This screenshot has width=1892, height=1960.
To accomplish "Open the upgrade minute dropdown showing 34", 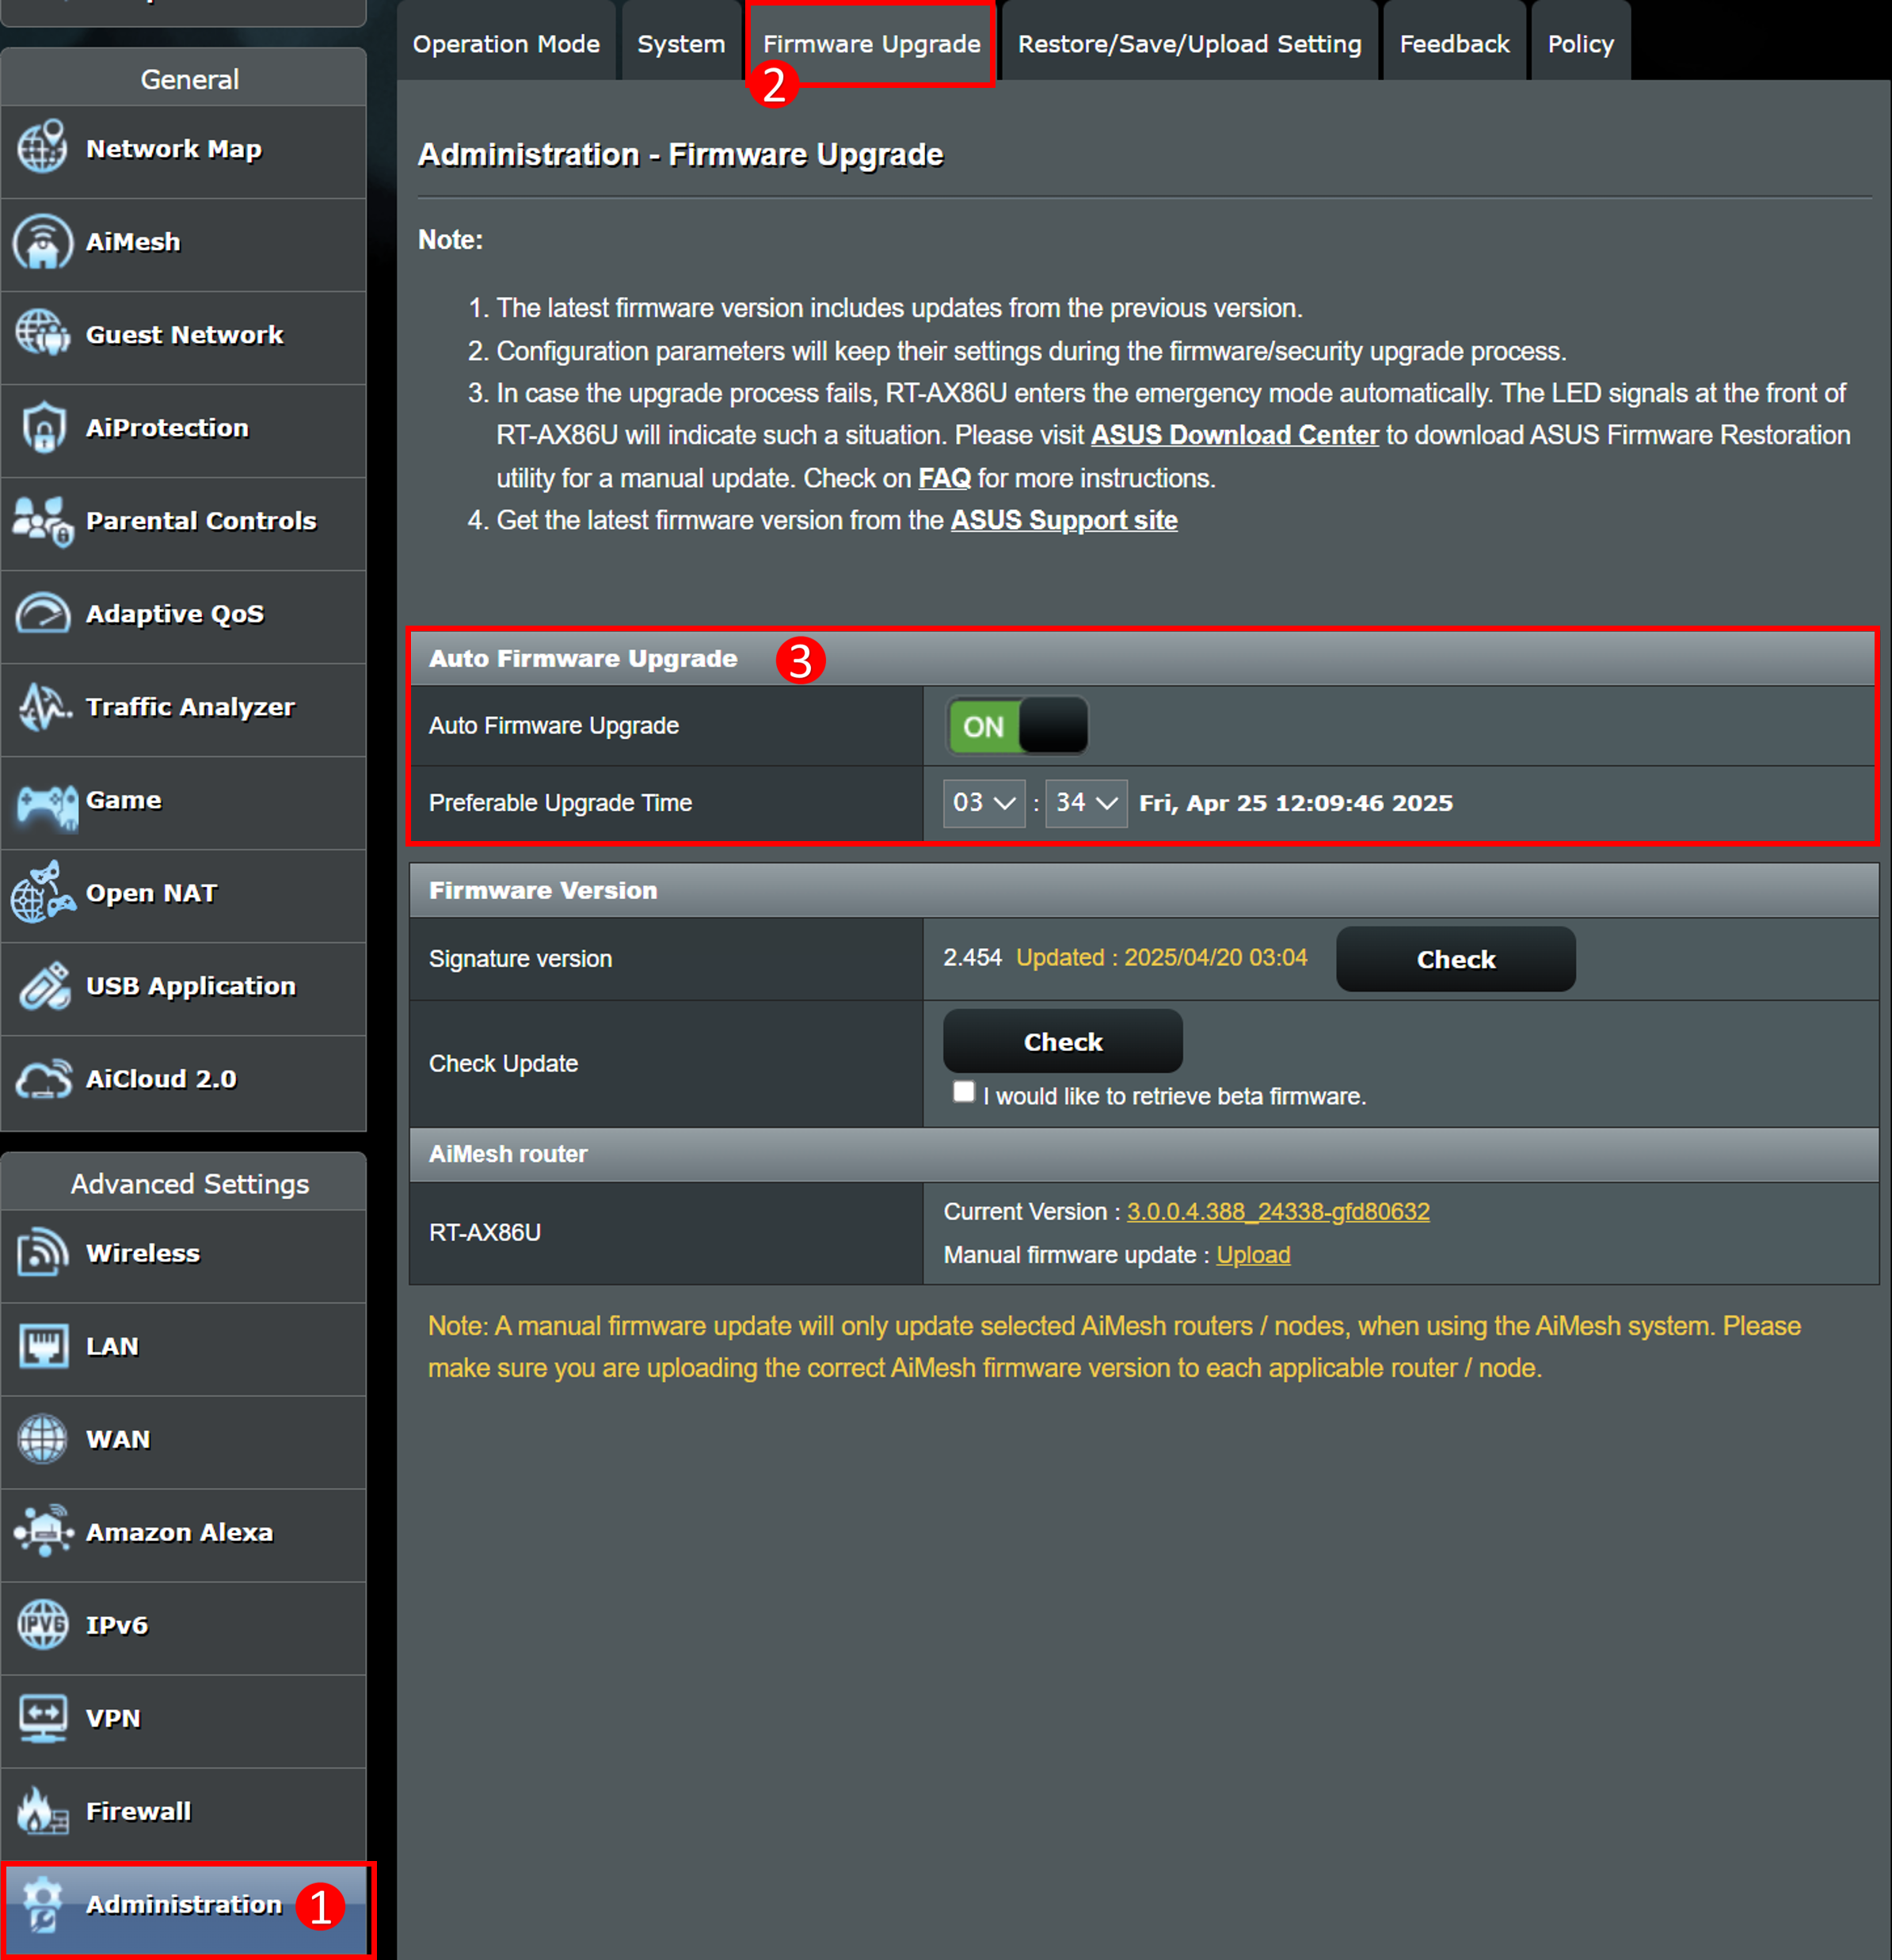I will 1086,803.
